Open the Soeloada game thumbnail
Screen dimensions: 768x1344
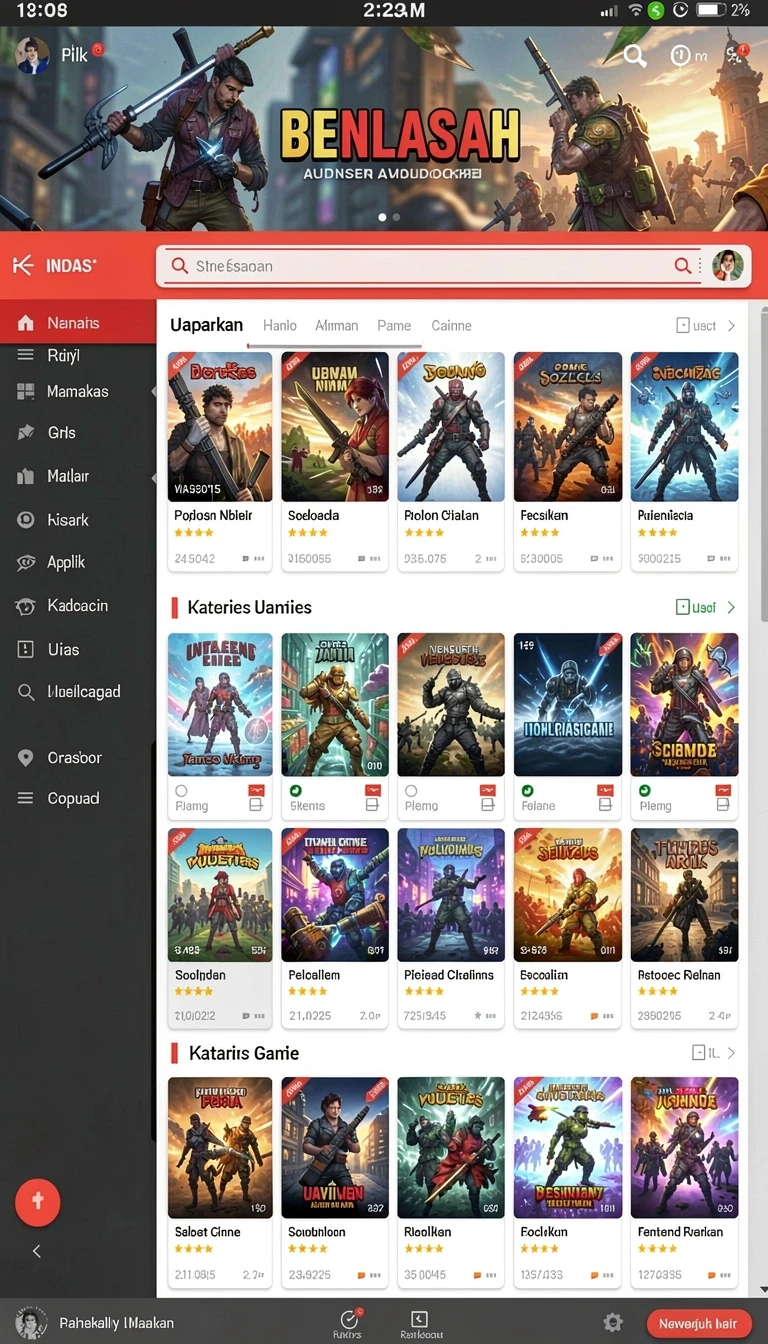click(x=335, y=426)
